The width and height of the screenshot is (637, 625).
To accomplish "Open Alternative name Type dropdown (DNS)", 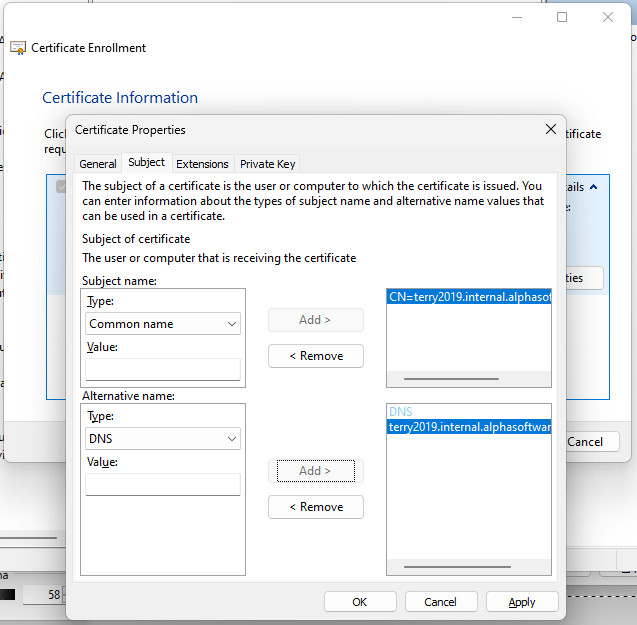I will pos(163,438).
